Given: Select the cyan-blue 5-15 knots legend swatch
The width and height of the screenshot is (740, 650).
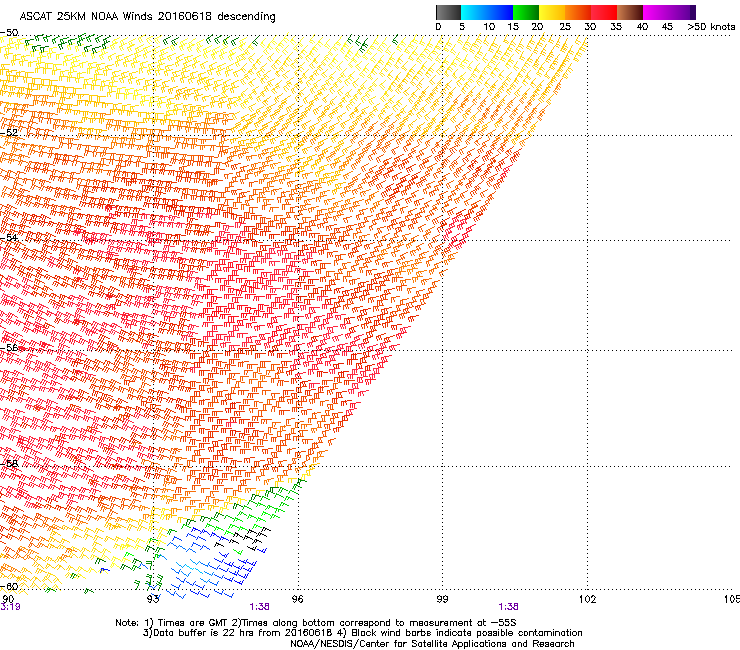Looking at the screenshot, I should [487, 12].
